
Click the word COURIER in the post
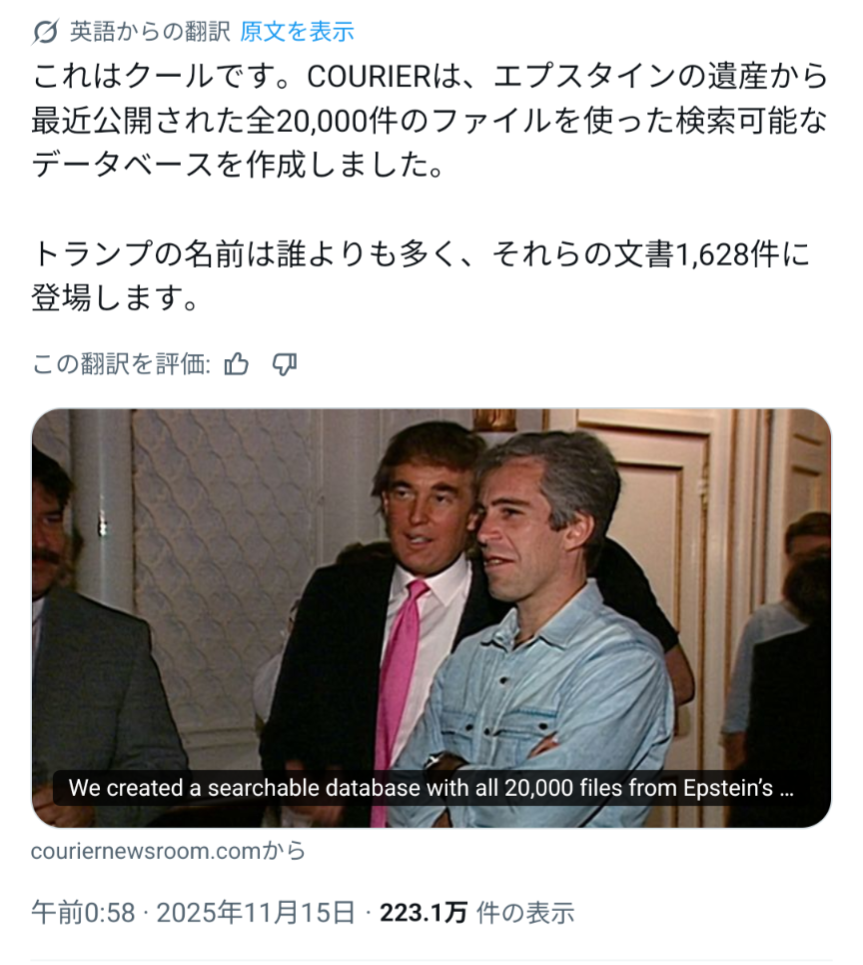[369, 77]
